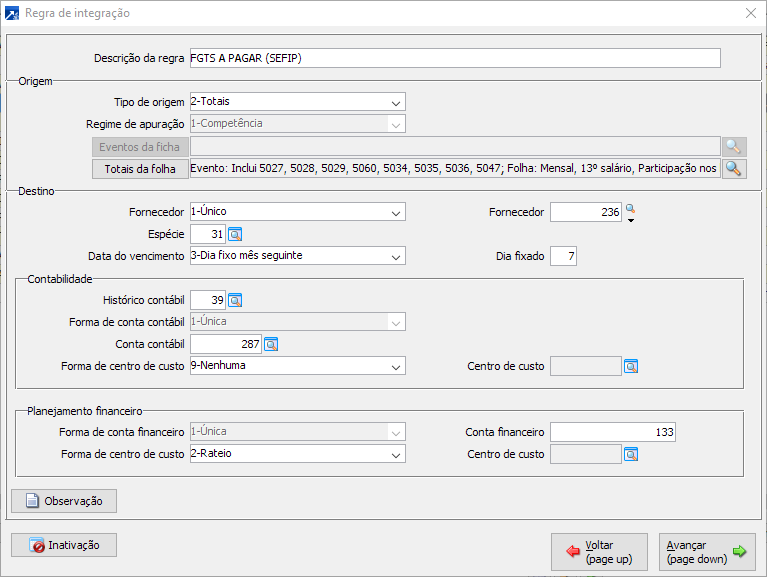This screenshot has width=771, height=579.
Task: Click the magnifier beside Eventos da ficha
Action: (x=734, y=147)
